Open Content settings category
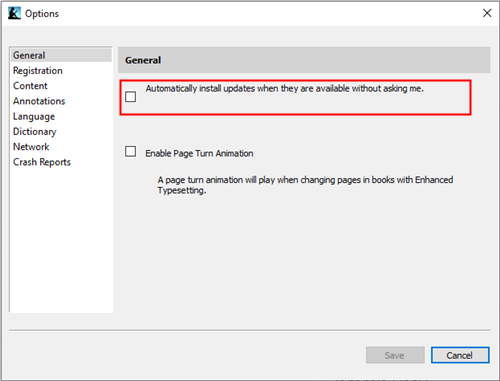Viewport: 500px width, 381px height. 30,86
